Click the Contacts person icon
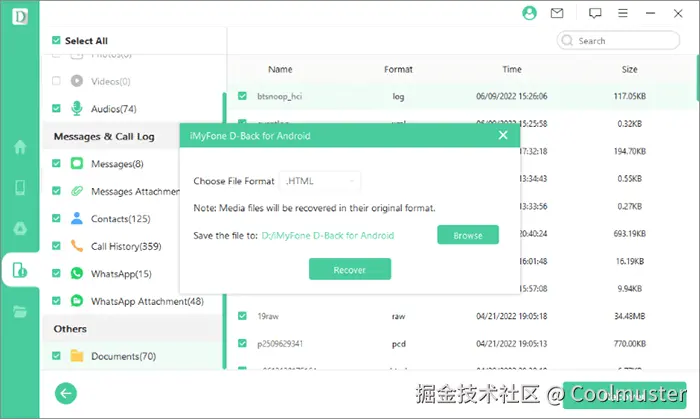The width and height of the screenshot is (700, 419). 77,218
